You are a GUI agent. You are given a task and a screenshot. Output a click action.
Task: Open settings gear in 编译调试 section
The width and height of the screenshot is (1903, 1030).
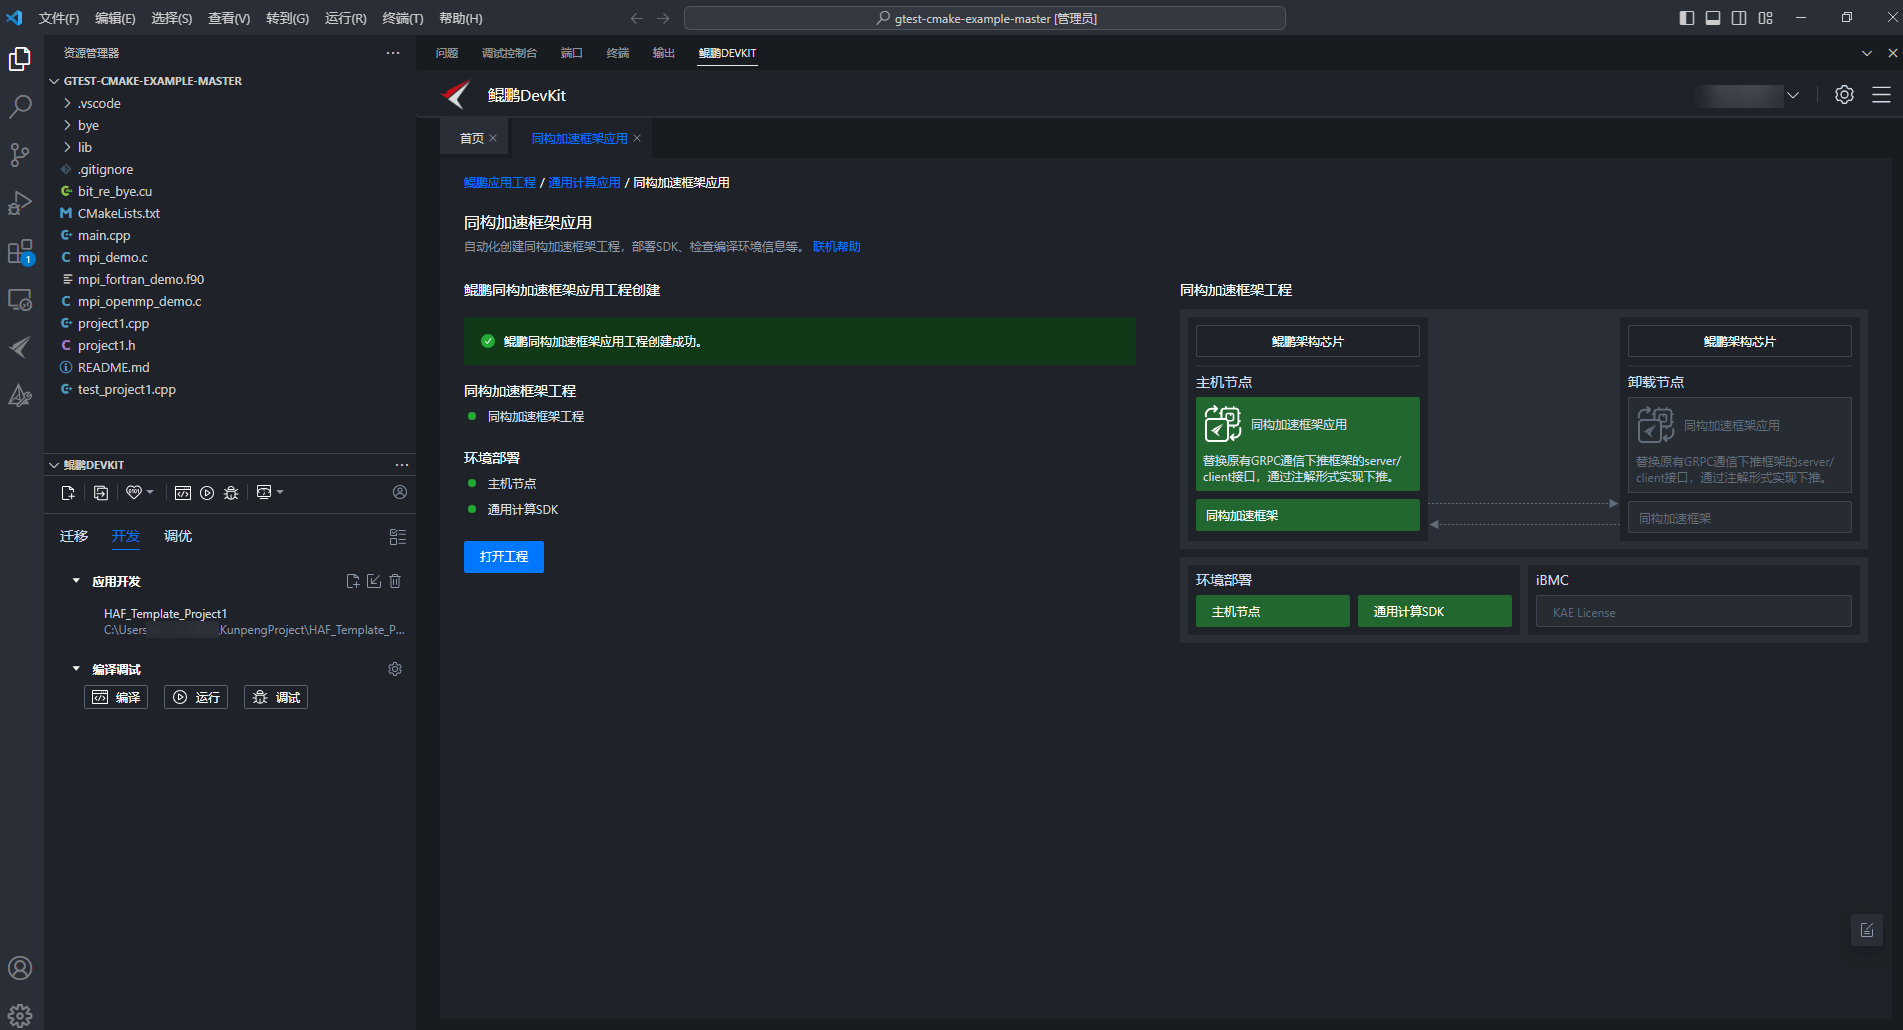pos(395,669)
